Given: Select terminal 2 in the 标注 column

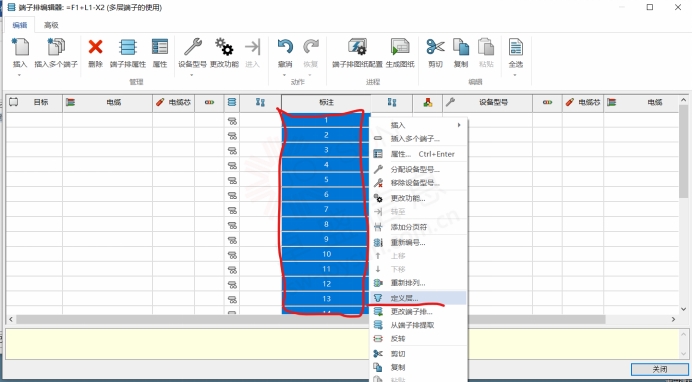Looking at the screenshot, I should click(326, 135).
